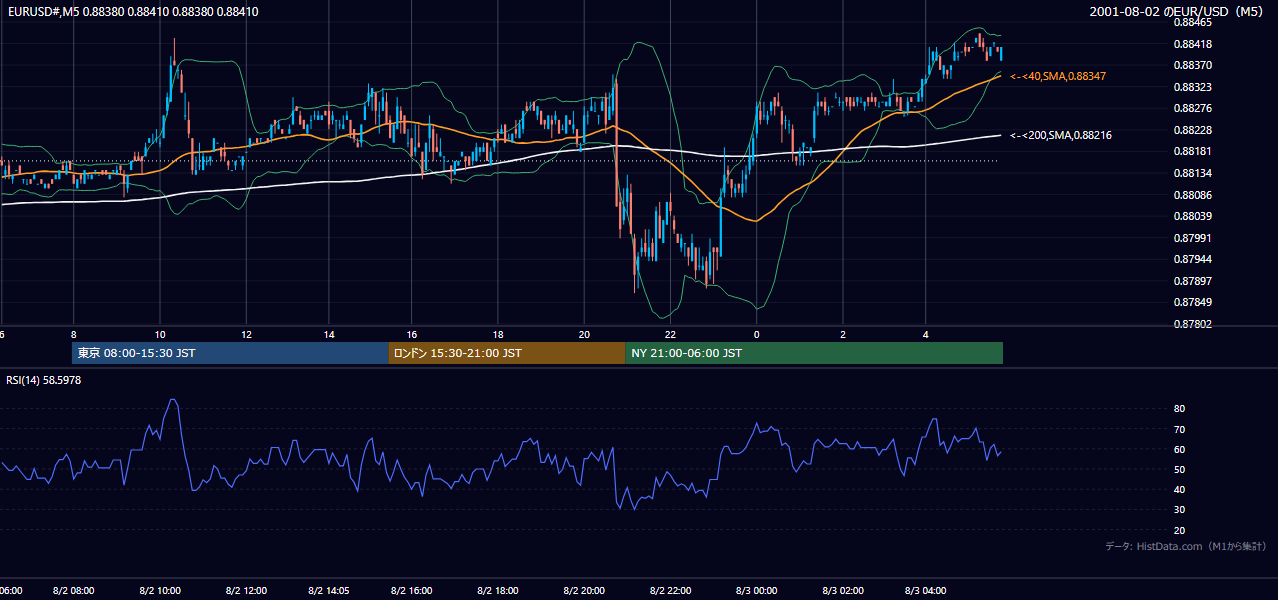Click time label 8/2 08:00
Screen dimensions: 1278x600
coord(74,590)
